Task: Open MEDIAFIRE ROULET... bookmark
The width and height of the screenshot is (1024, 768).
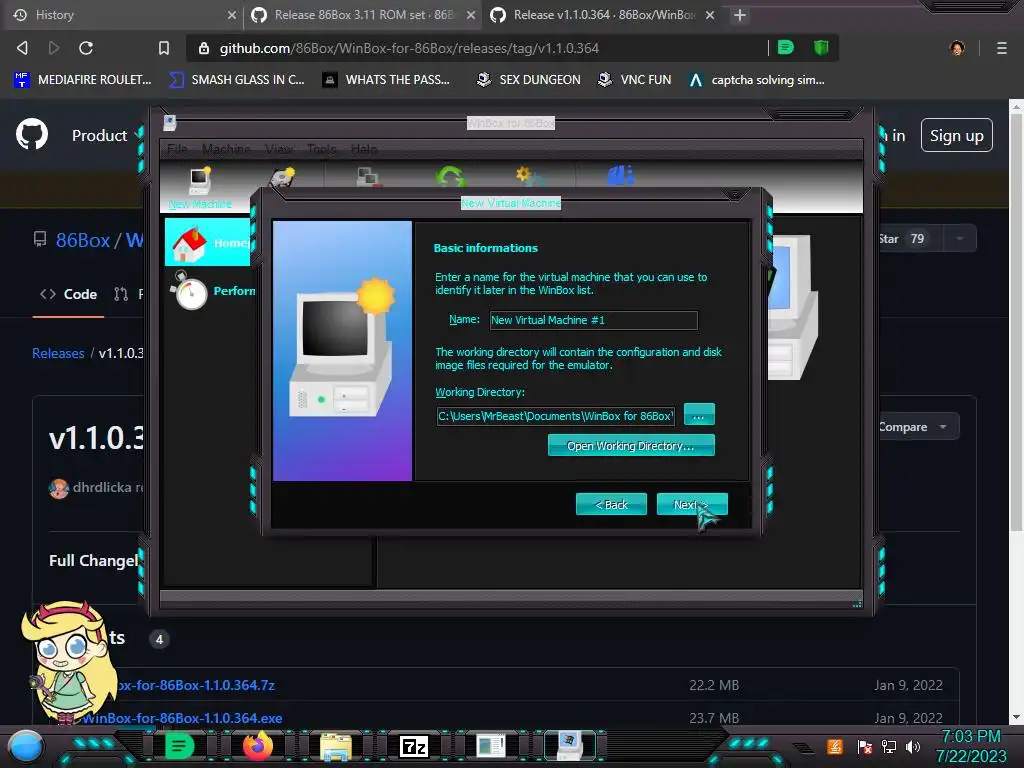Action: (x=82, y=80)
